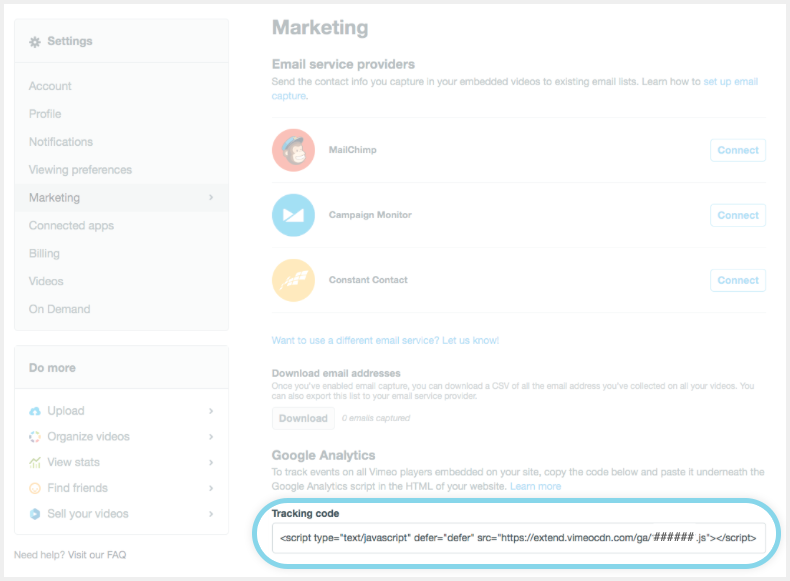The image size is (790, 581).
Task: Click the Settings gear icon
Action: tap(35, 42)
